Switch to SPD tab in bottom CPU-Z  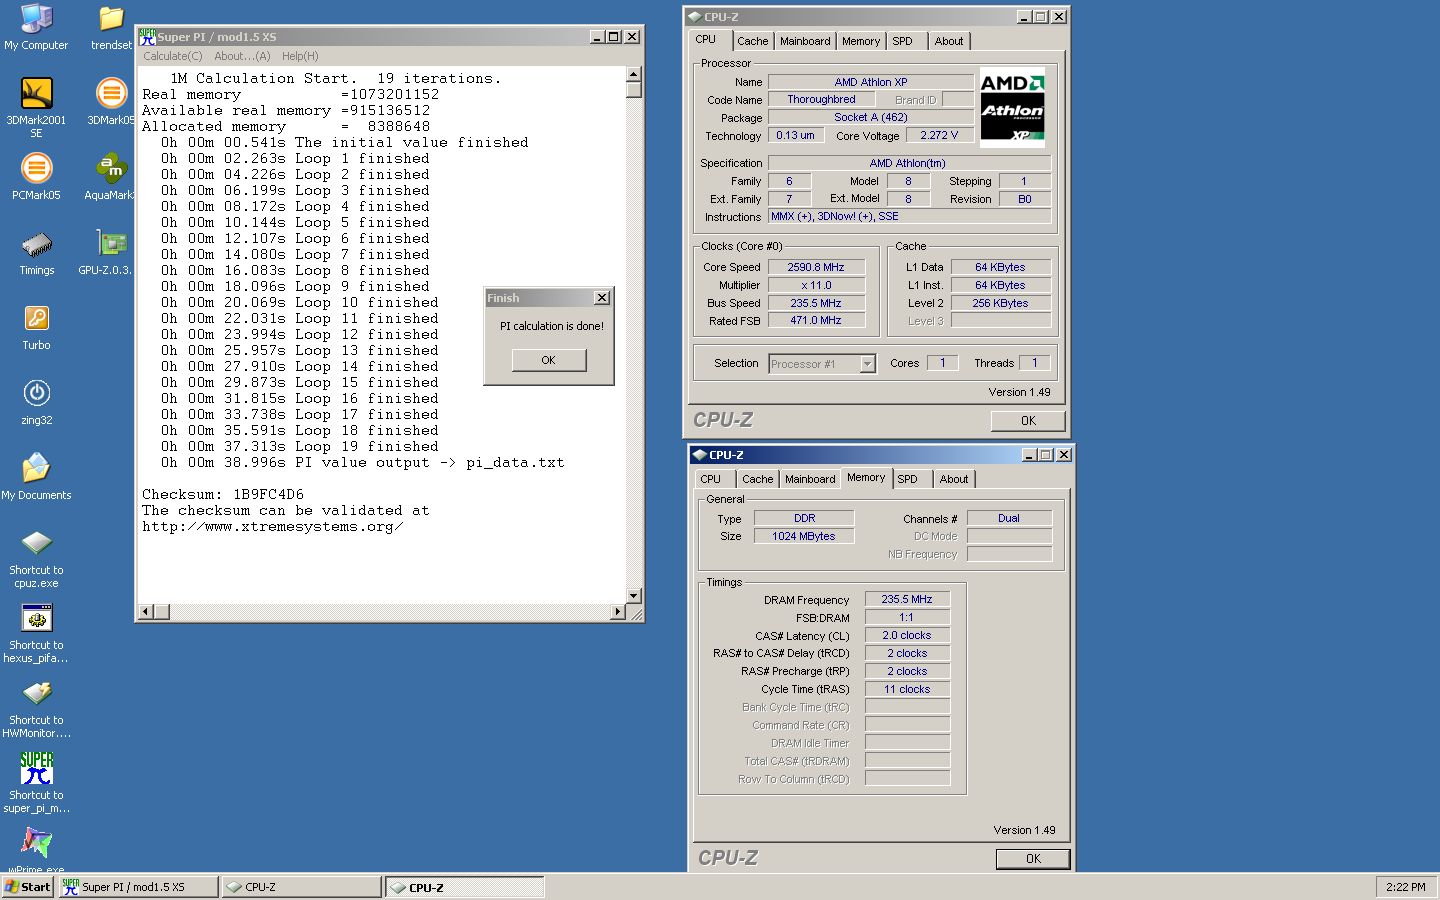point(908,479)
